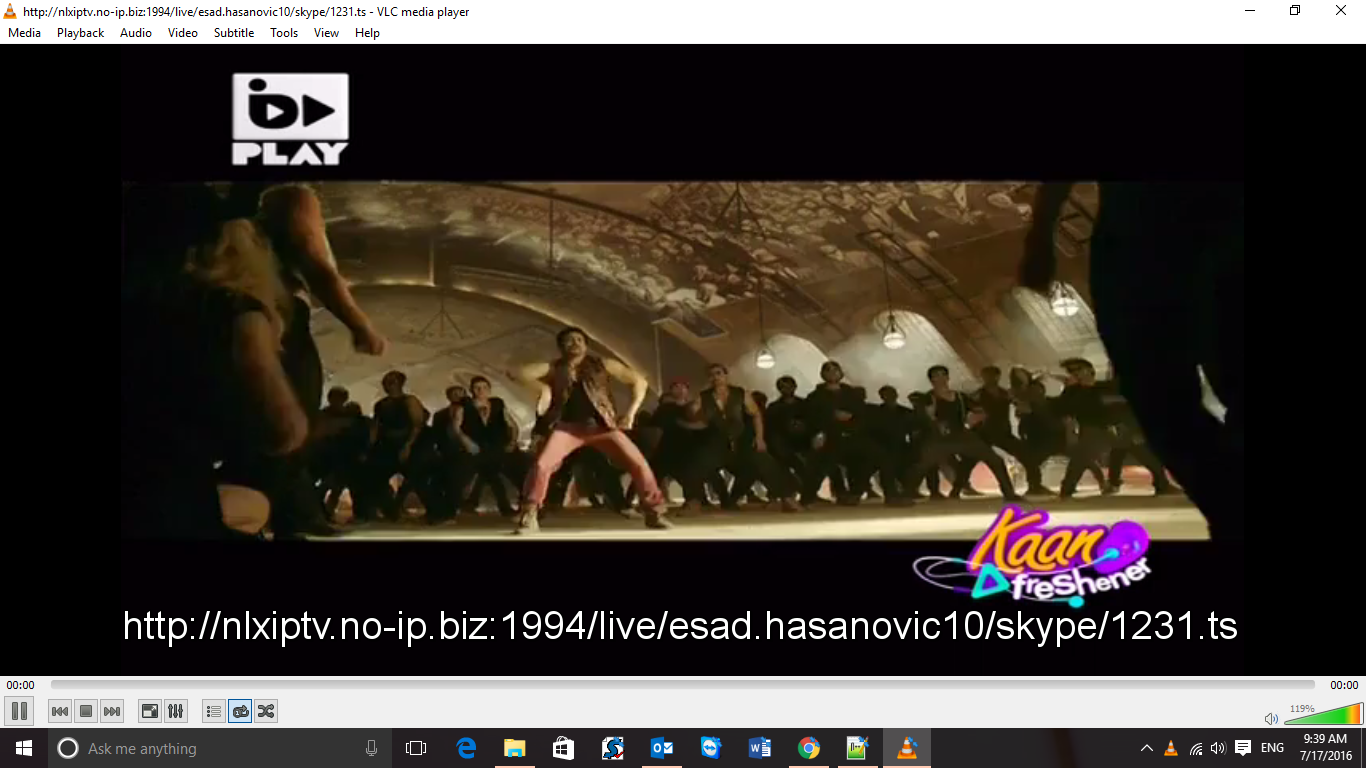Image resolution: width=1366 pixels, height=768 pixels.
Task: Click the VLC cone in system tray
Action: [1171, 748]
